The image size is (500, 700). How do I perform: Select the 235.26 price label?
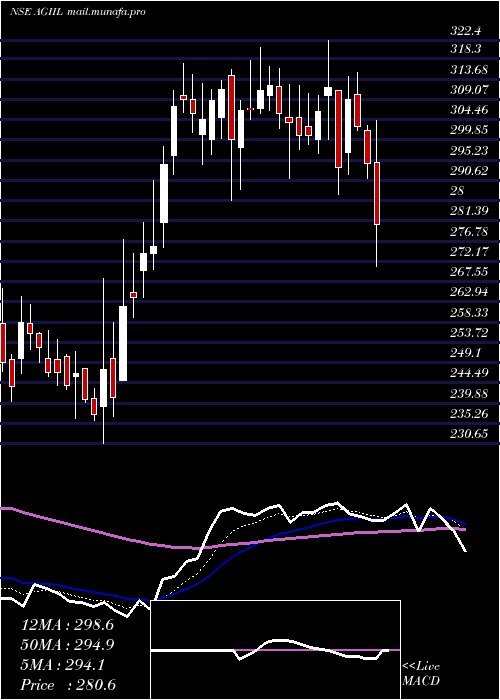click(469, 413)
